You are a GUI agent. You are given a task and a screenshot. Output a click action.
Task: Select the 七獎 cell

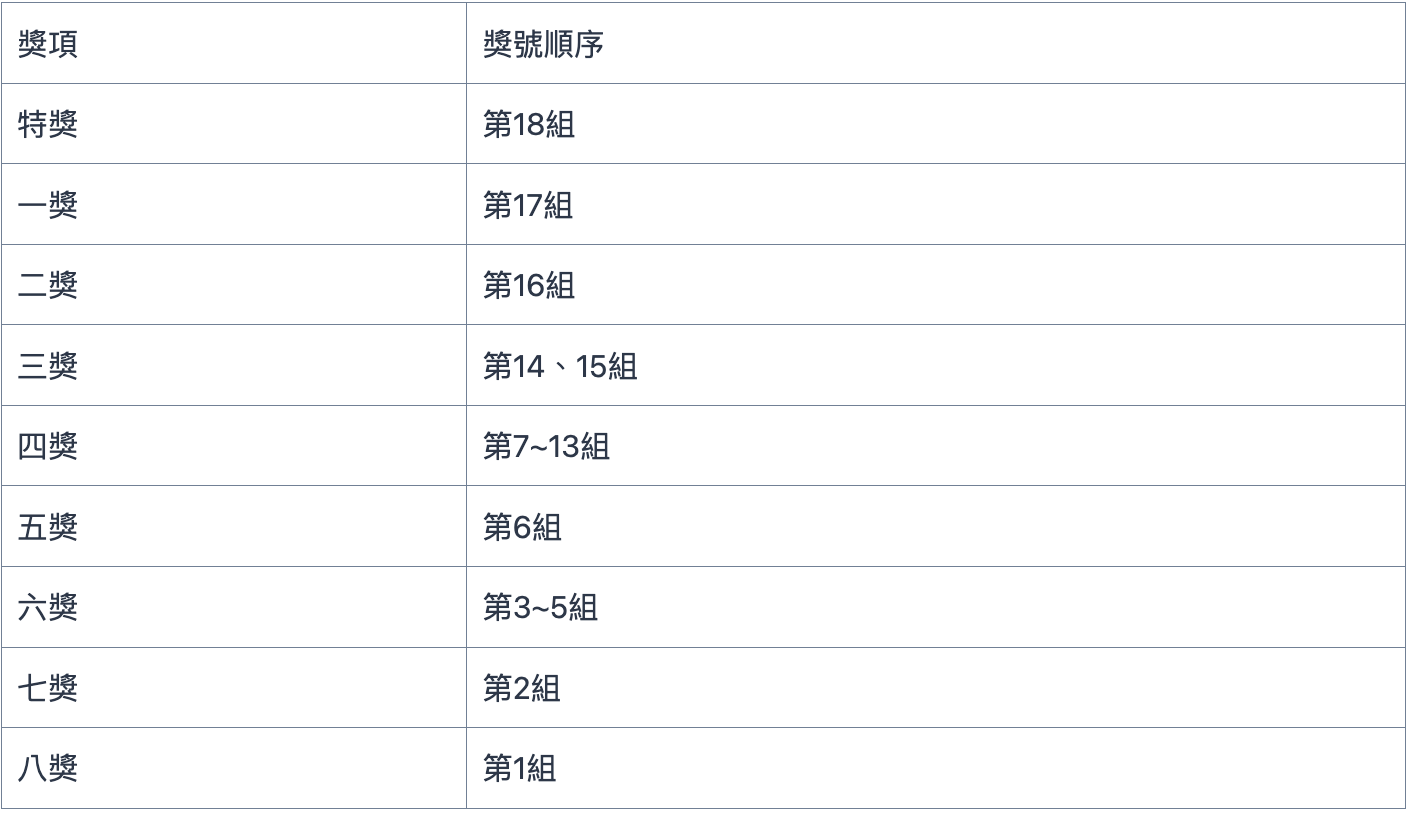233,687
